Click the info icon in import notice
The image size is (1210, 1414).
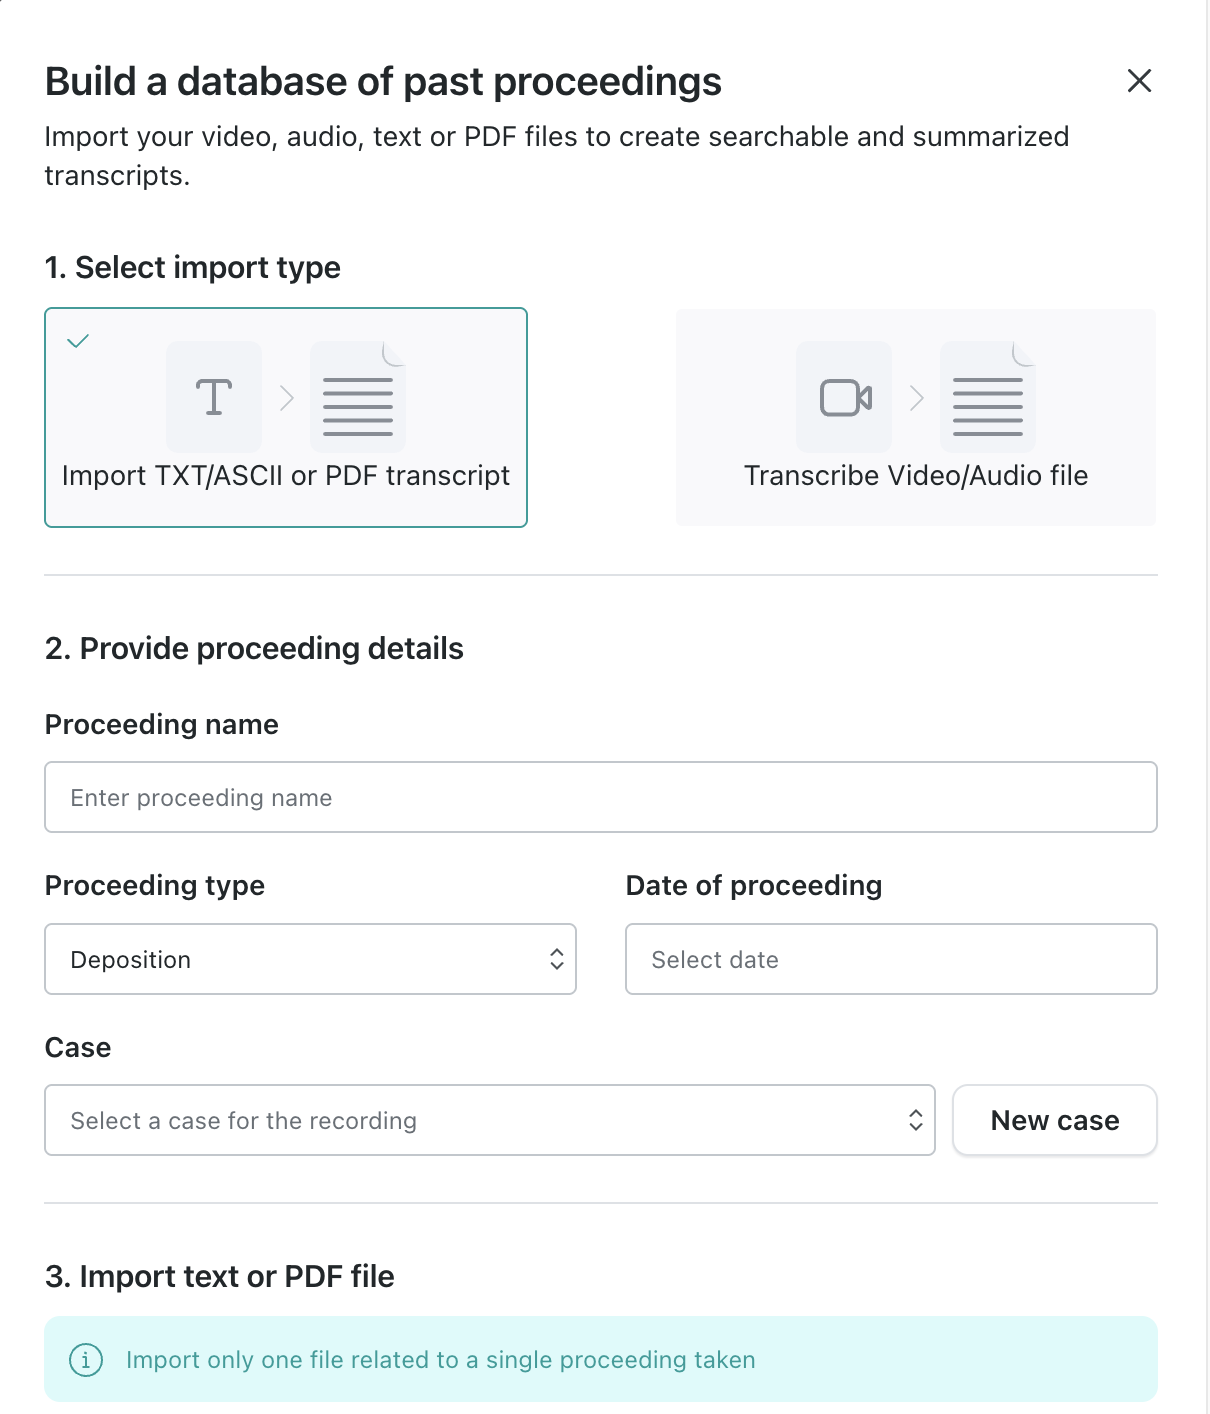86,1360
